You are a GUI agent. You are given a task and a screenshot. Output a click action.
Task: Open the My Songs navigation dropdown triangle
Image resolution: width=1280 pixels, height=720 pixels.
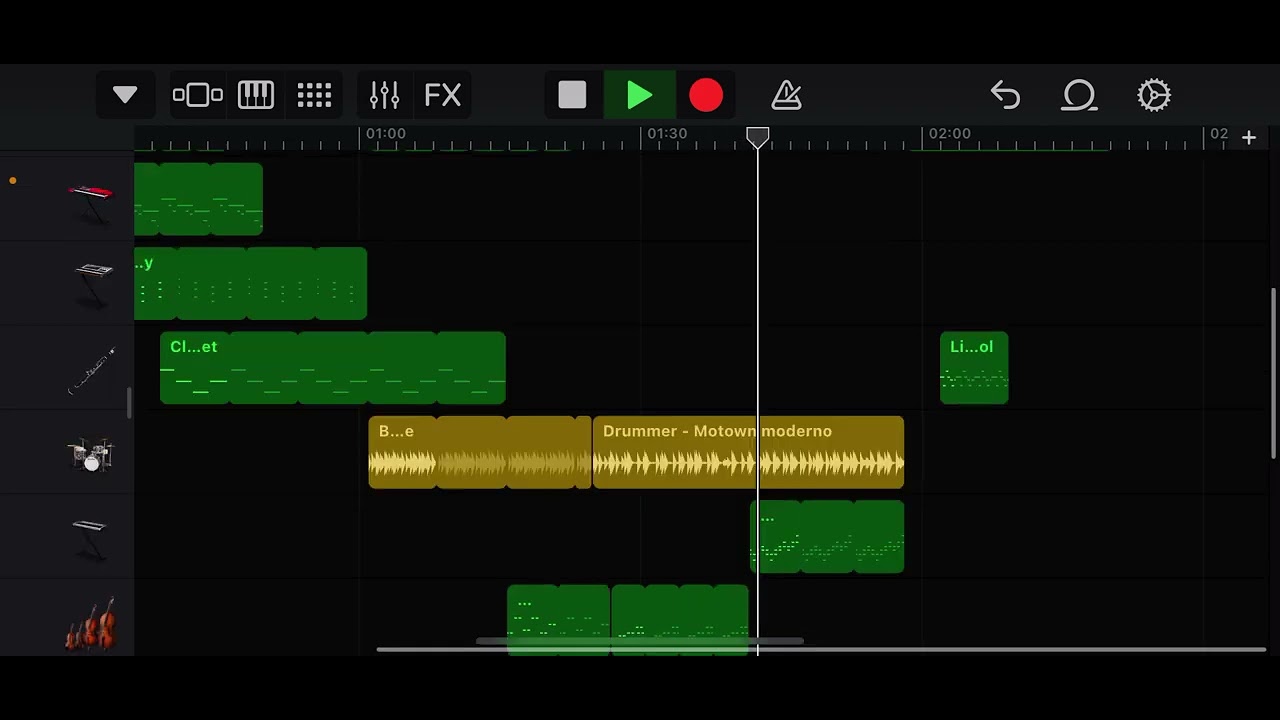click(x=125, y=95)
